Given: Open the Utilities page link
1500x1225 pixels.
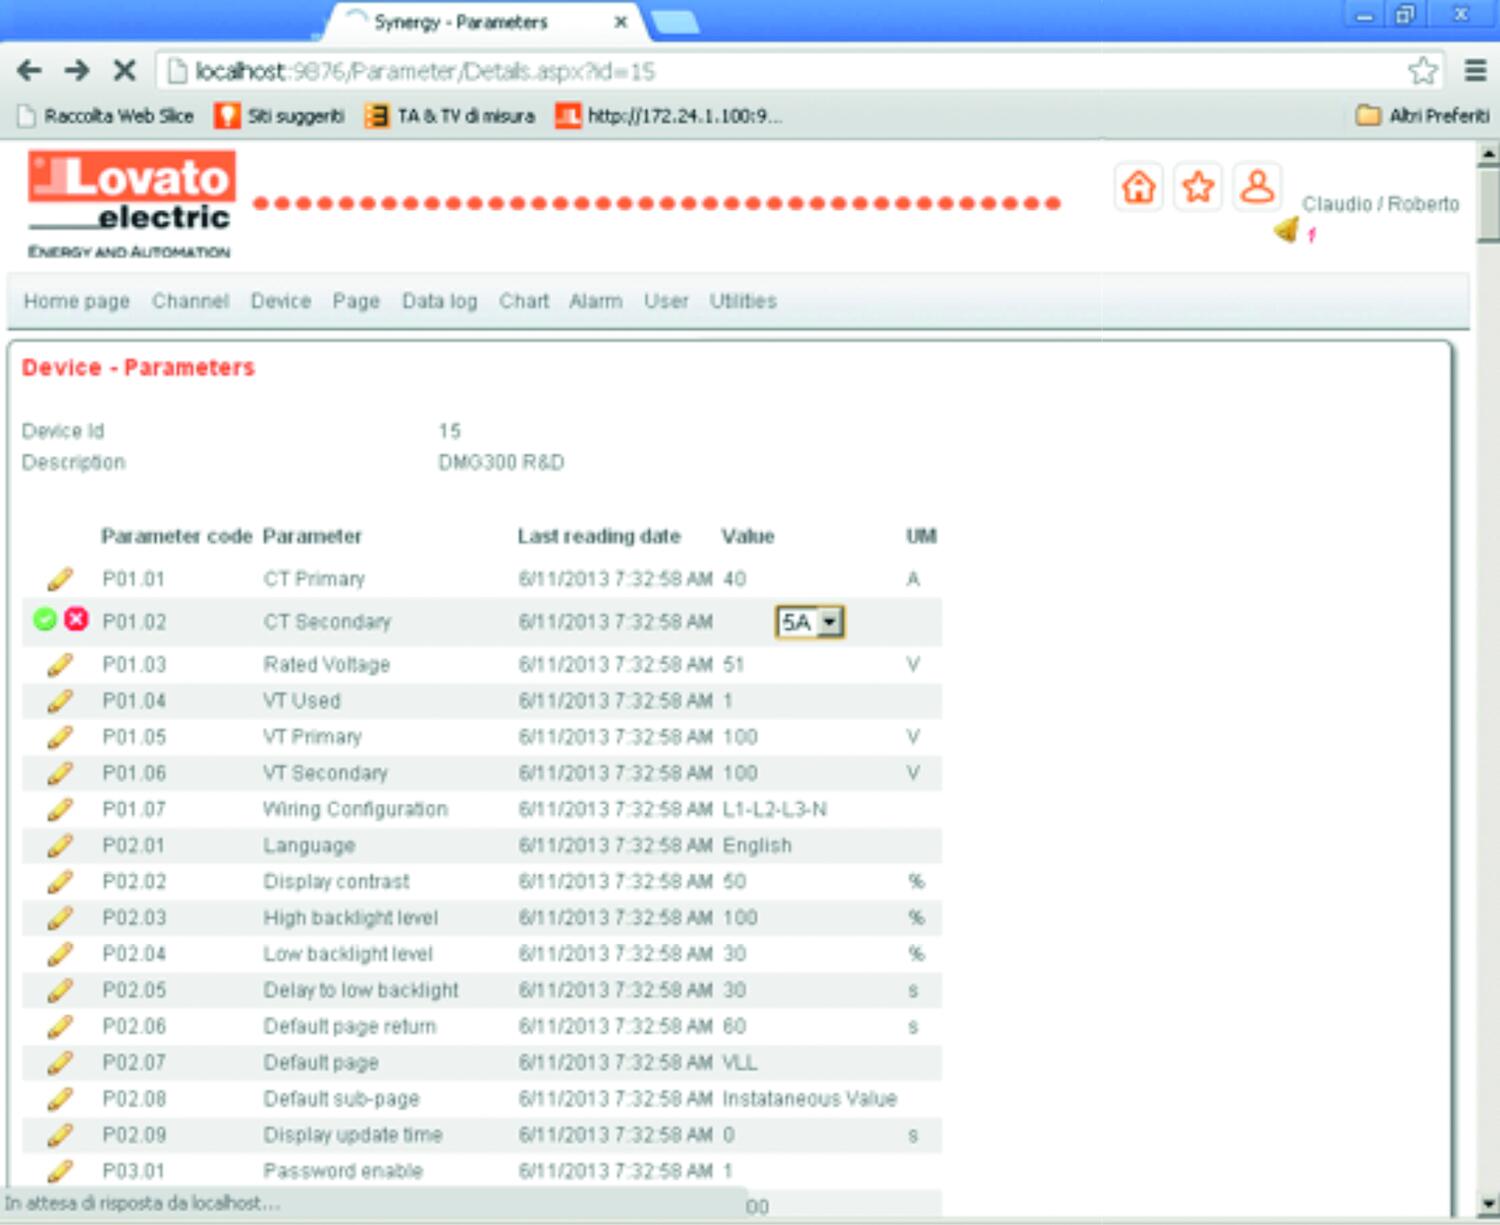Looking at the screenshot, I should 743,301.
